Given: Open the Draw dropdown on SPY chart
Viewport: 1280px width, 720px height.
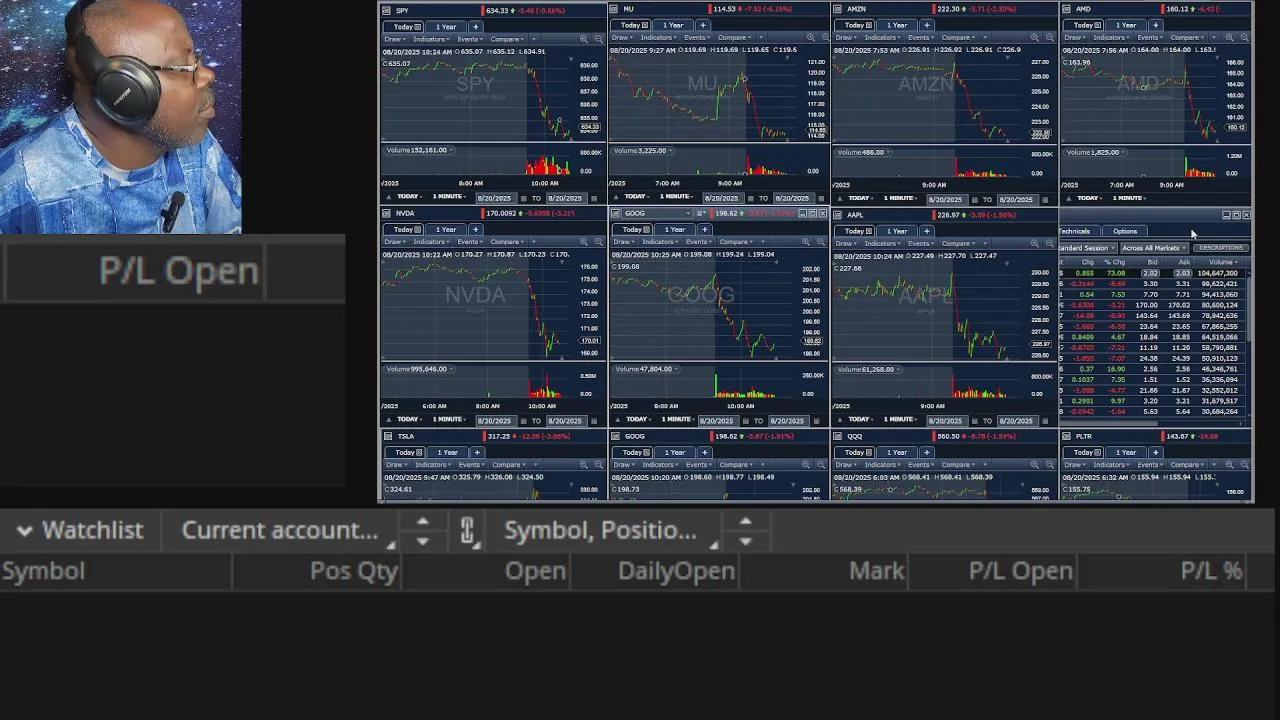Looking at the screenshot, I should [x=395, y=39].
